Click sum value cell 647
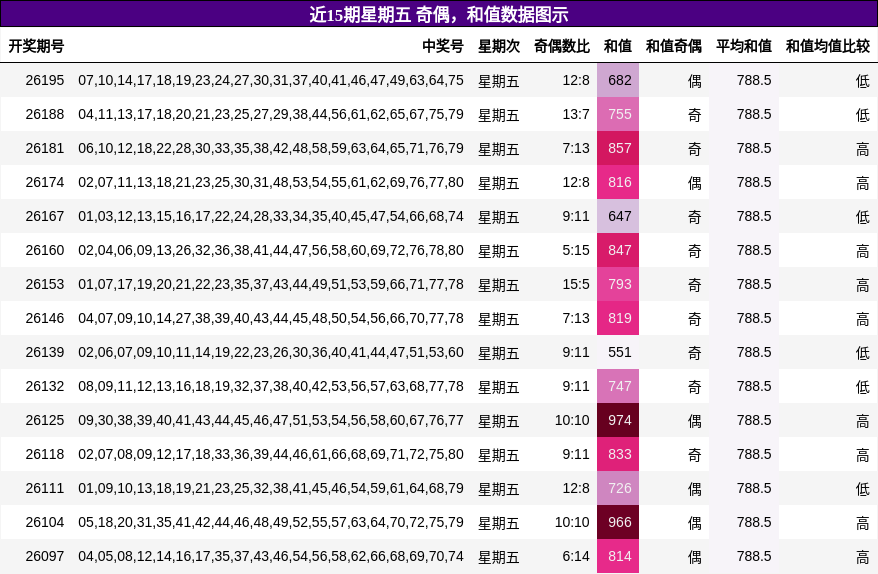 tap(618, 216)
